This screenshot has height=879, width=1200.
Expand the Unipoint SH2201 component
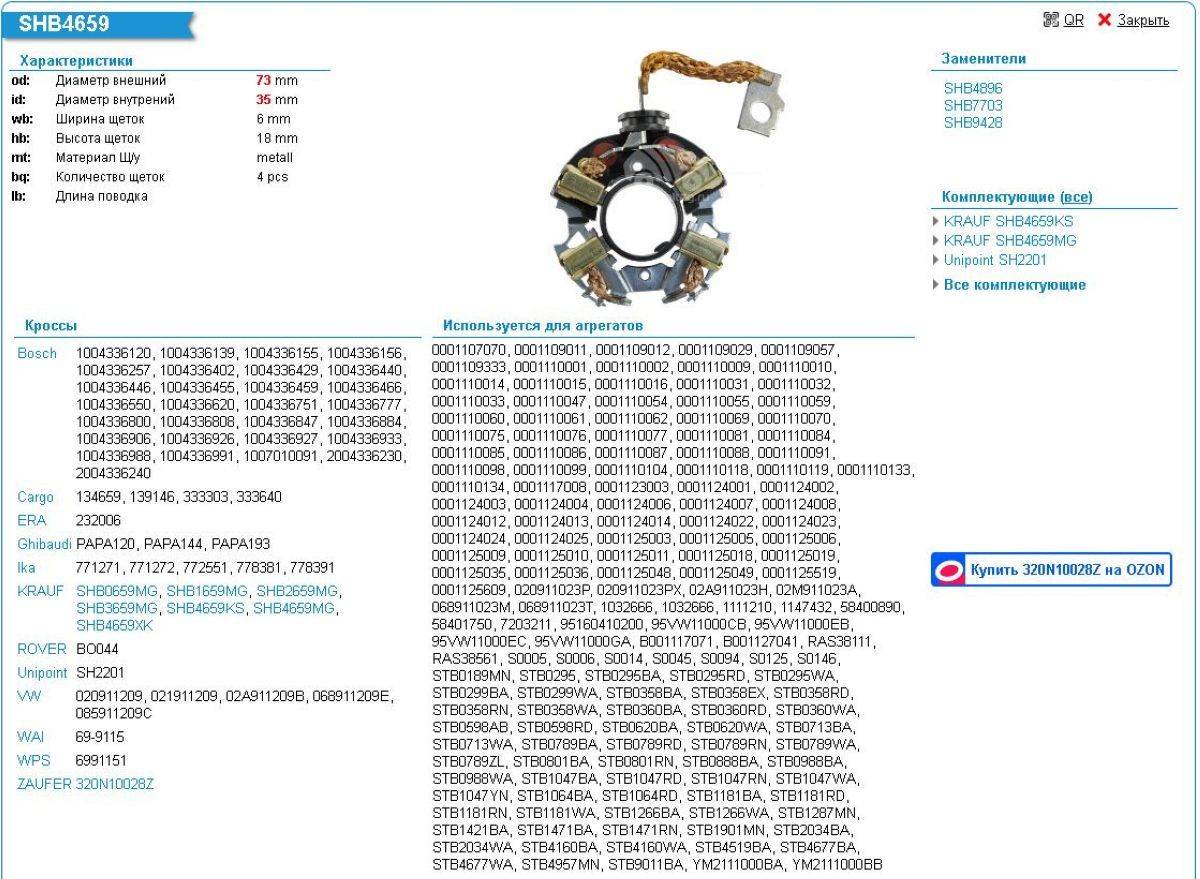[x=994, y=260]
